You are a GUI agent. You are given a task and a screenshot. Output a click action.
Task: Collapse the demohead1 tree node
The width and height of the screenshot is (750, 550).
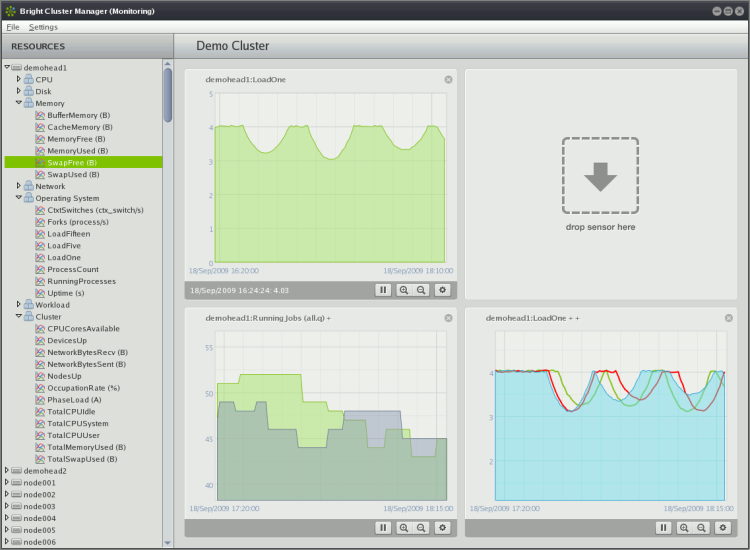(x=7, y=67)
